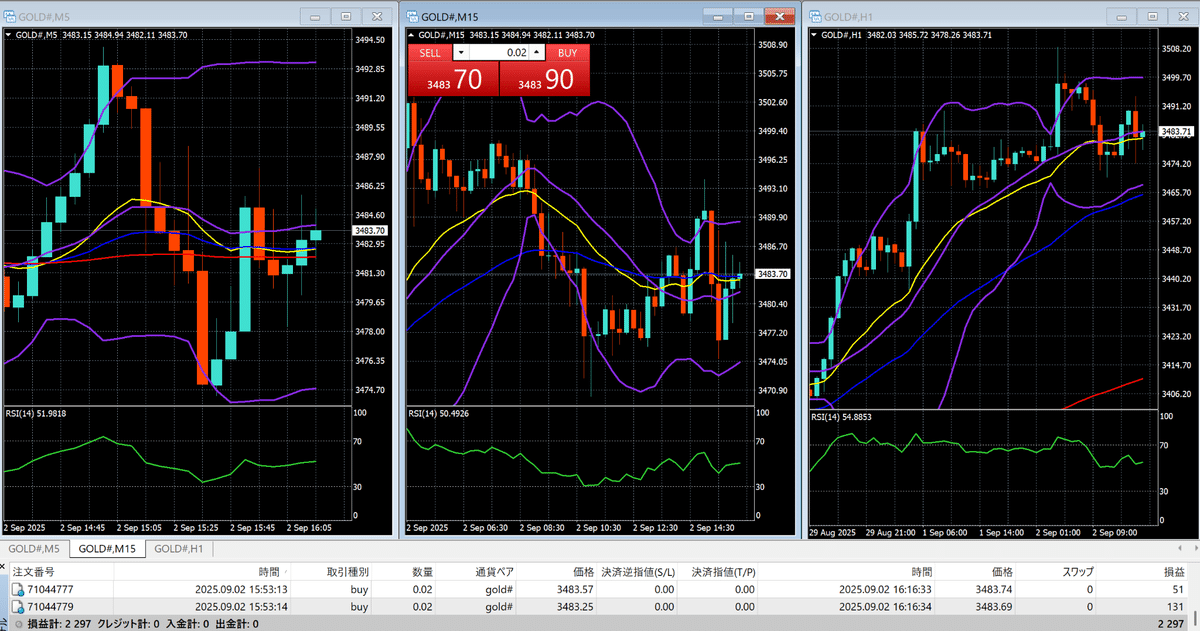This screenshot has width=1200, height=631.
Task: Click the current price tag 3483.71 on the H1 chart
Action: tap(1175, 132)
